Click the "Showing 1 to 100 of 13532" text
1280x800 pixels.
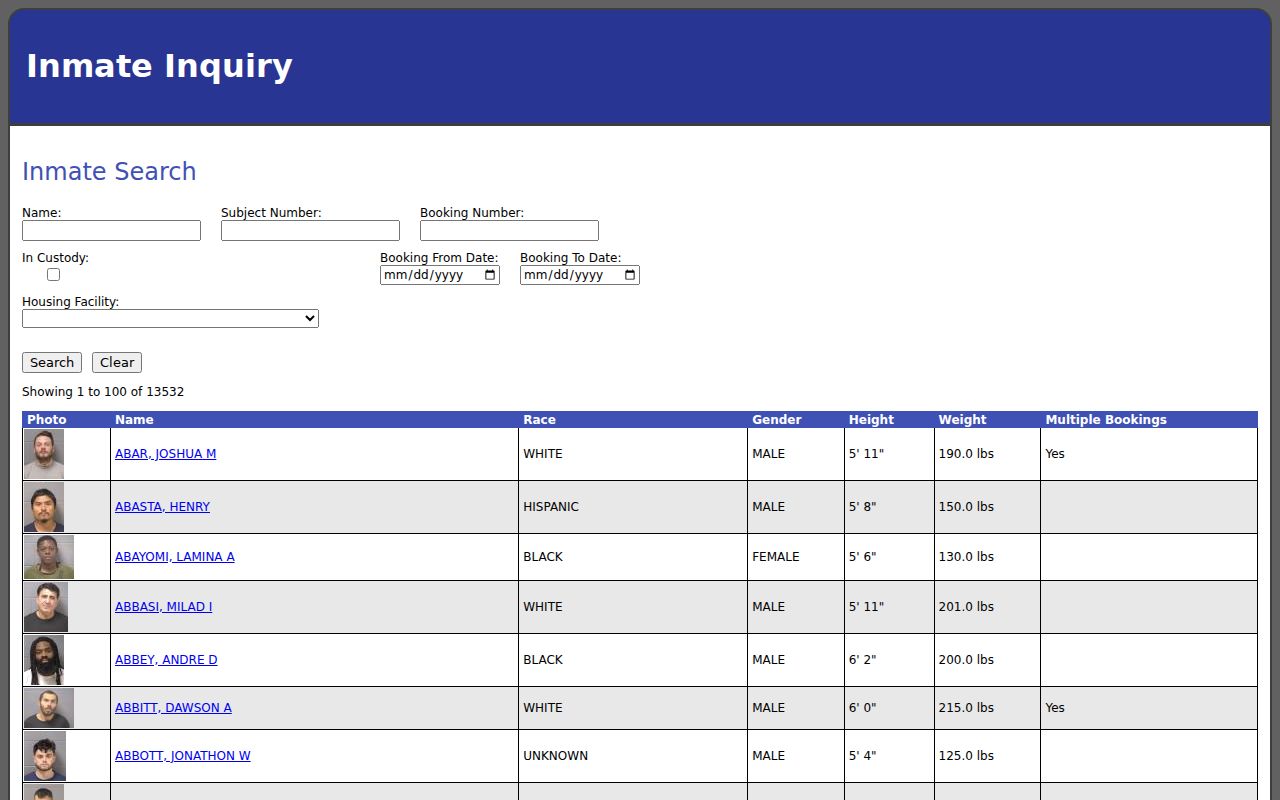coord(103,392)
